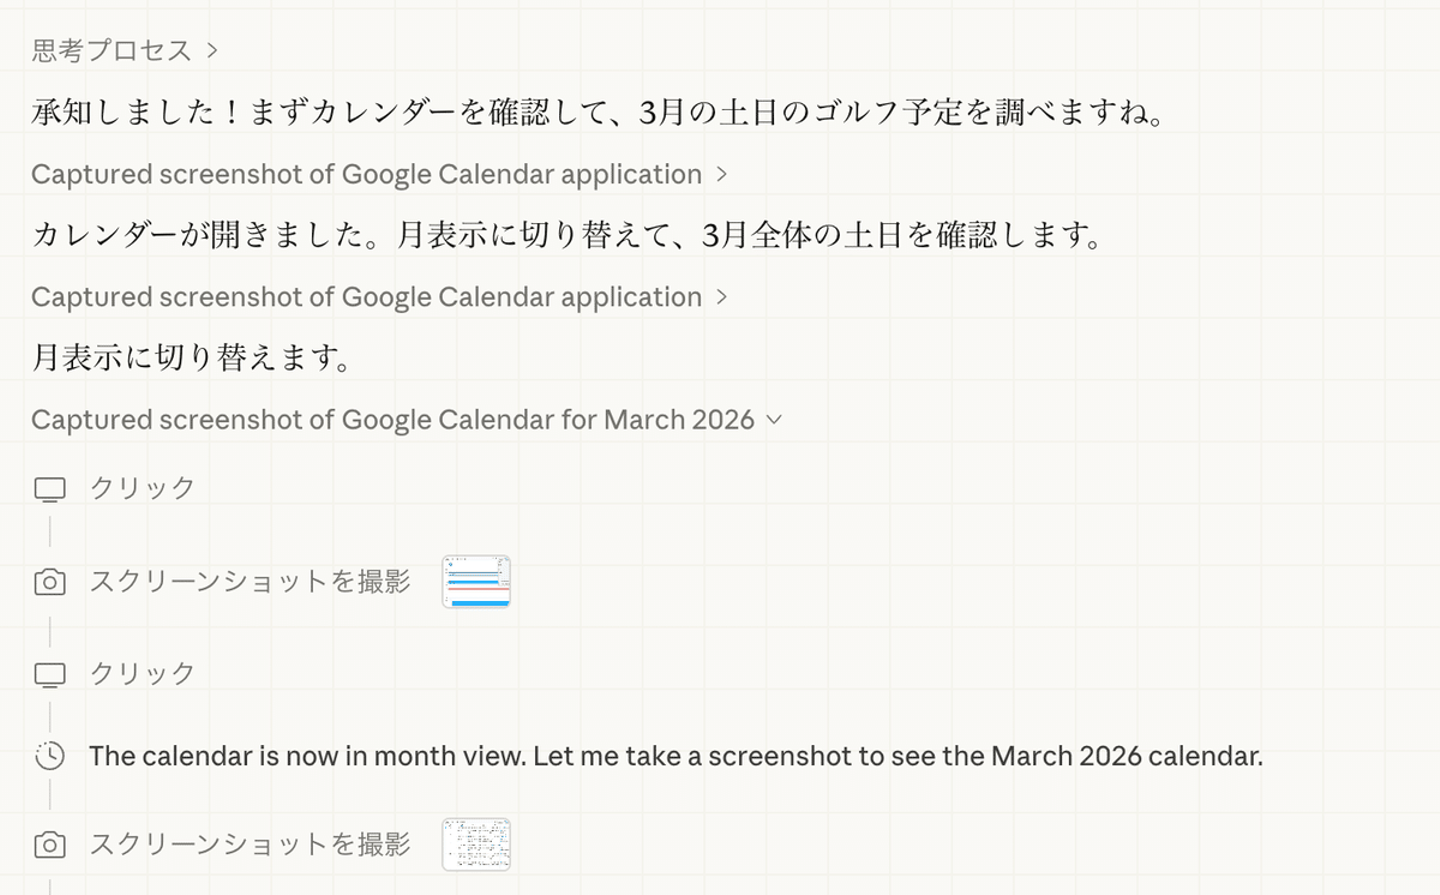Click the message starting with 承知しました

coord(600,112)
